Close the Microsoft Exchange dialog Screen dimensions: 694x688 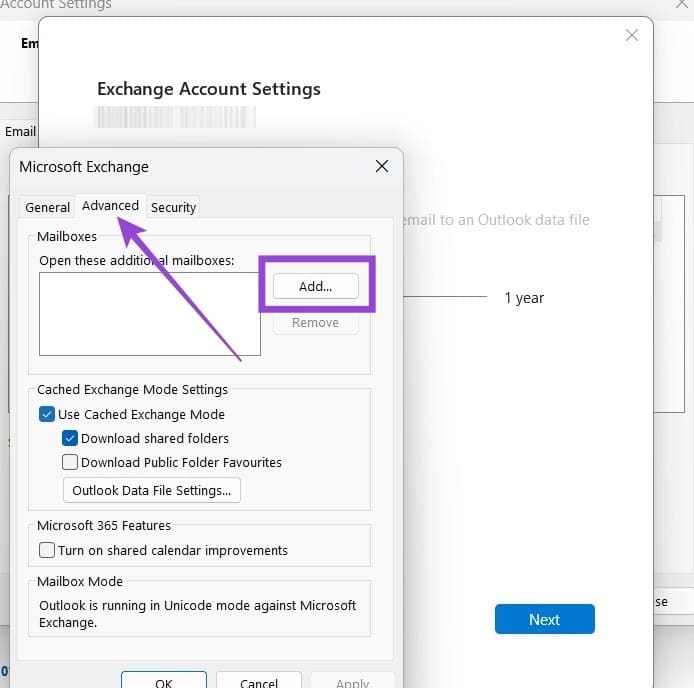pos(382,166)
